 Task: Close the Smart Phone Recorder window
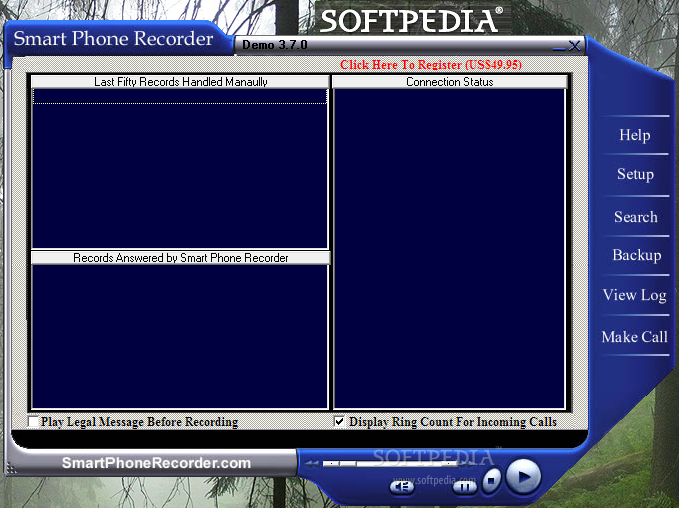[x=575, y=45]
